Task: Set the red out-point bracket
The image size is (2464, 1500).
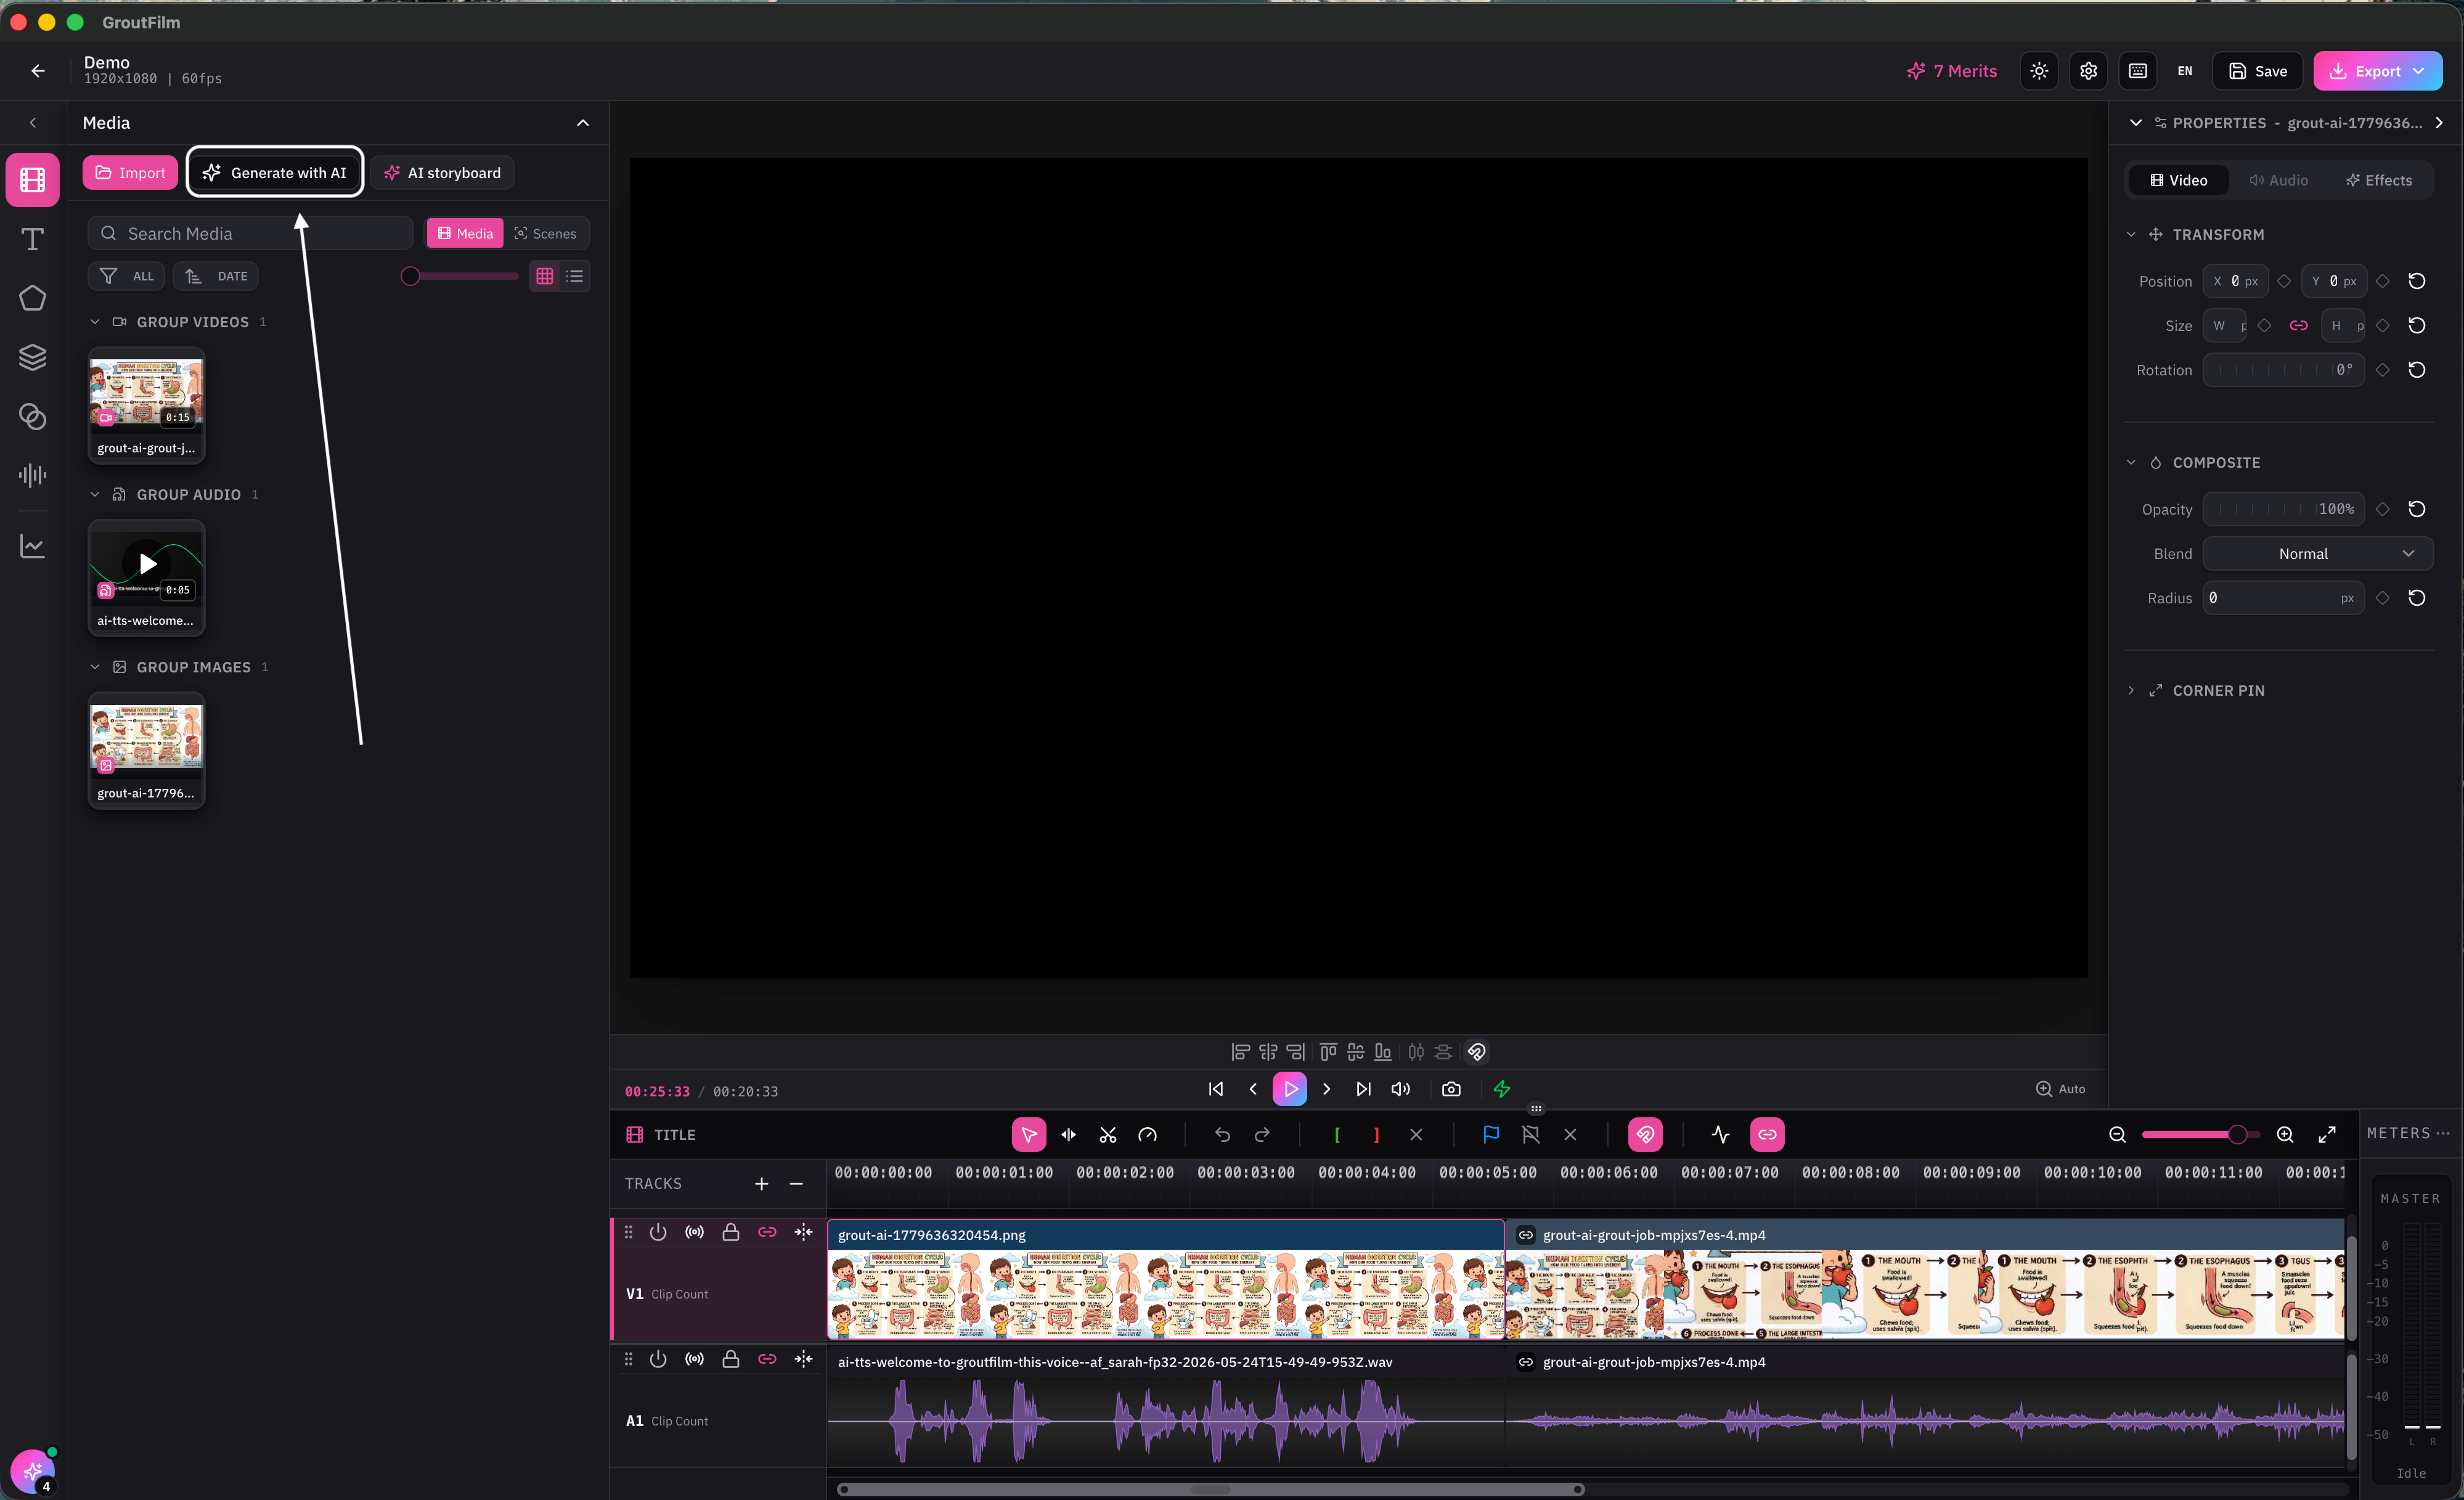Action: tap(1377, 1135)
